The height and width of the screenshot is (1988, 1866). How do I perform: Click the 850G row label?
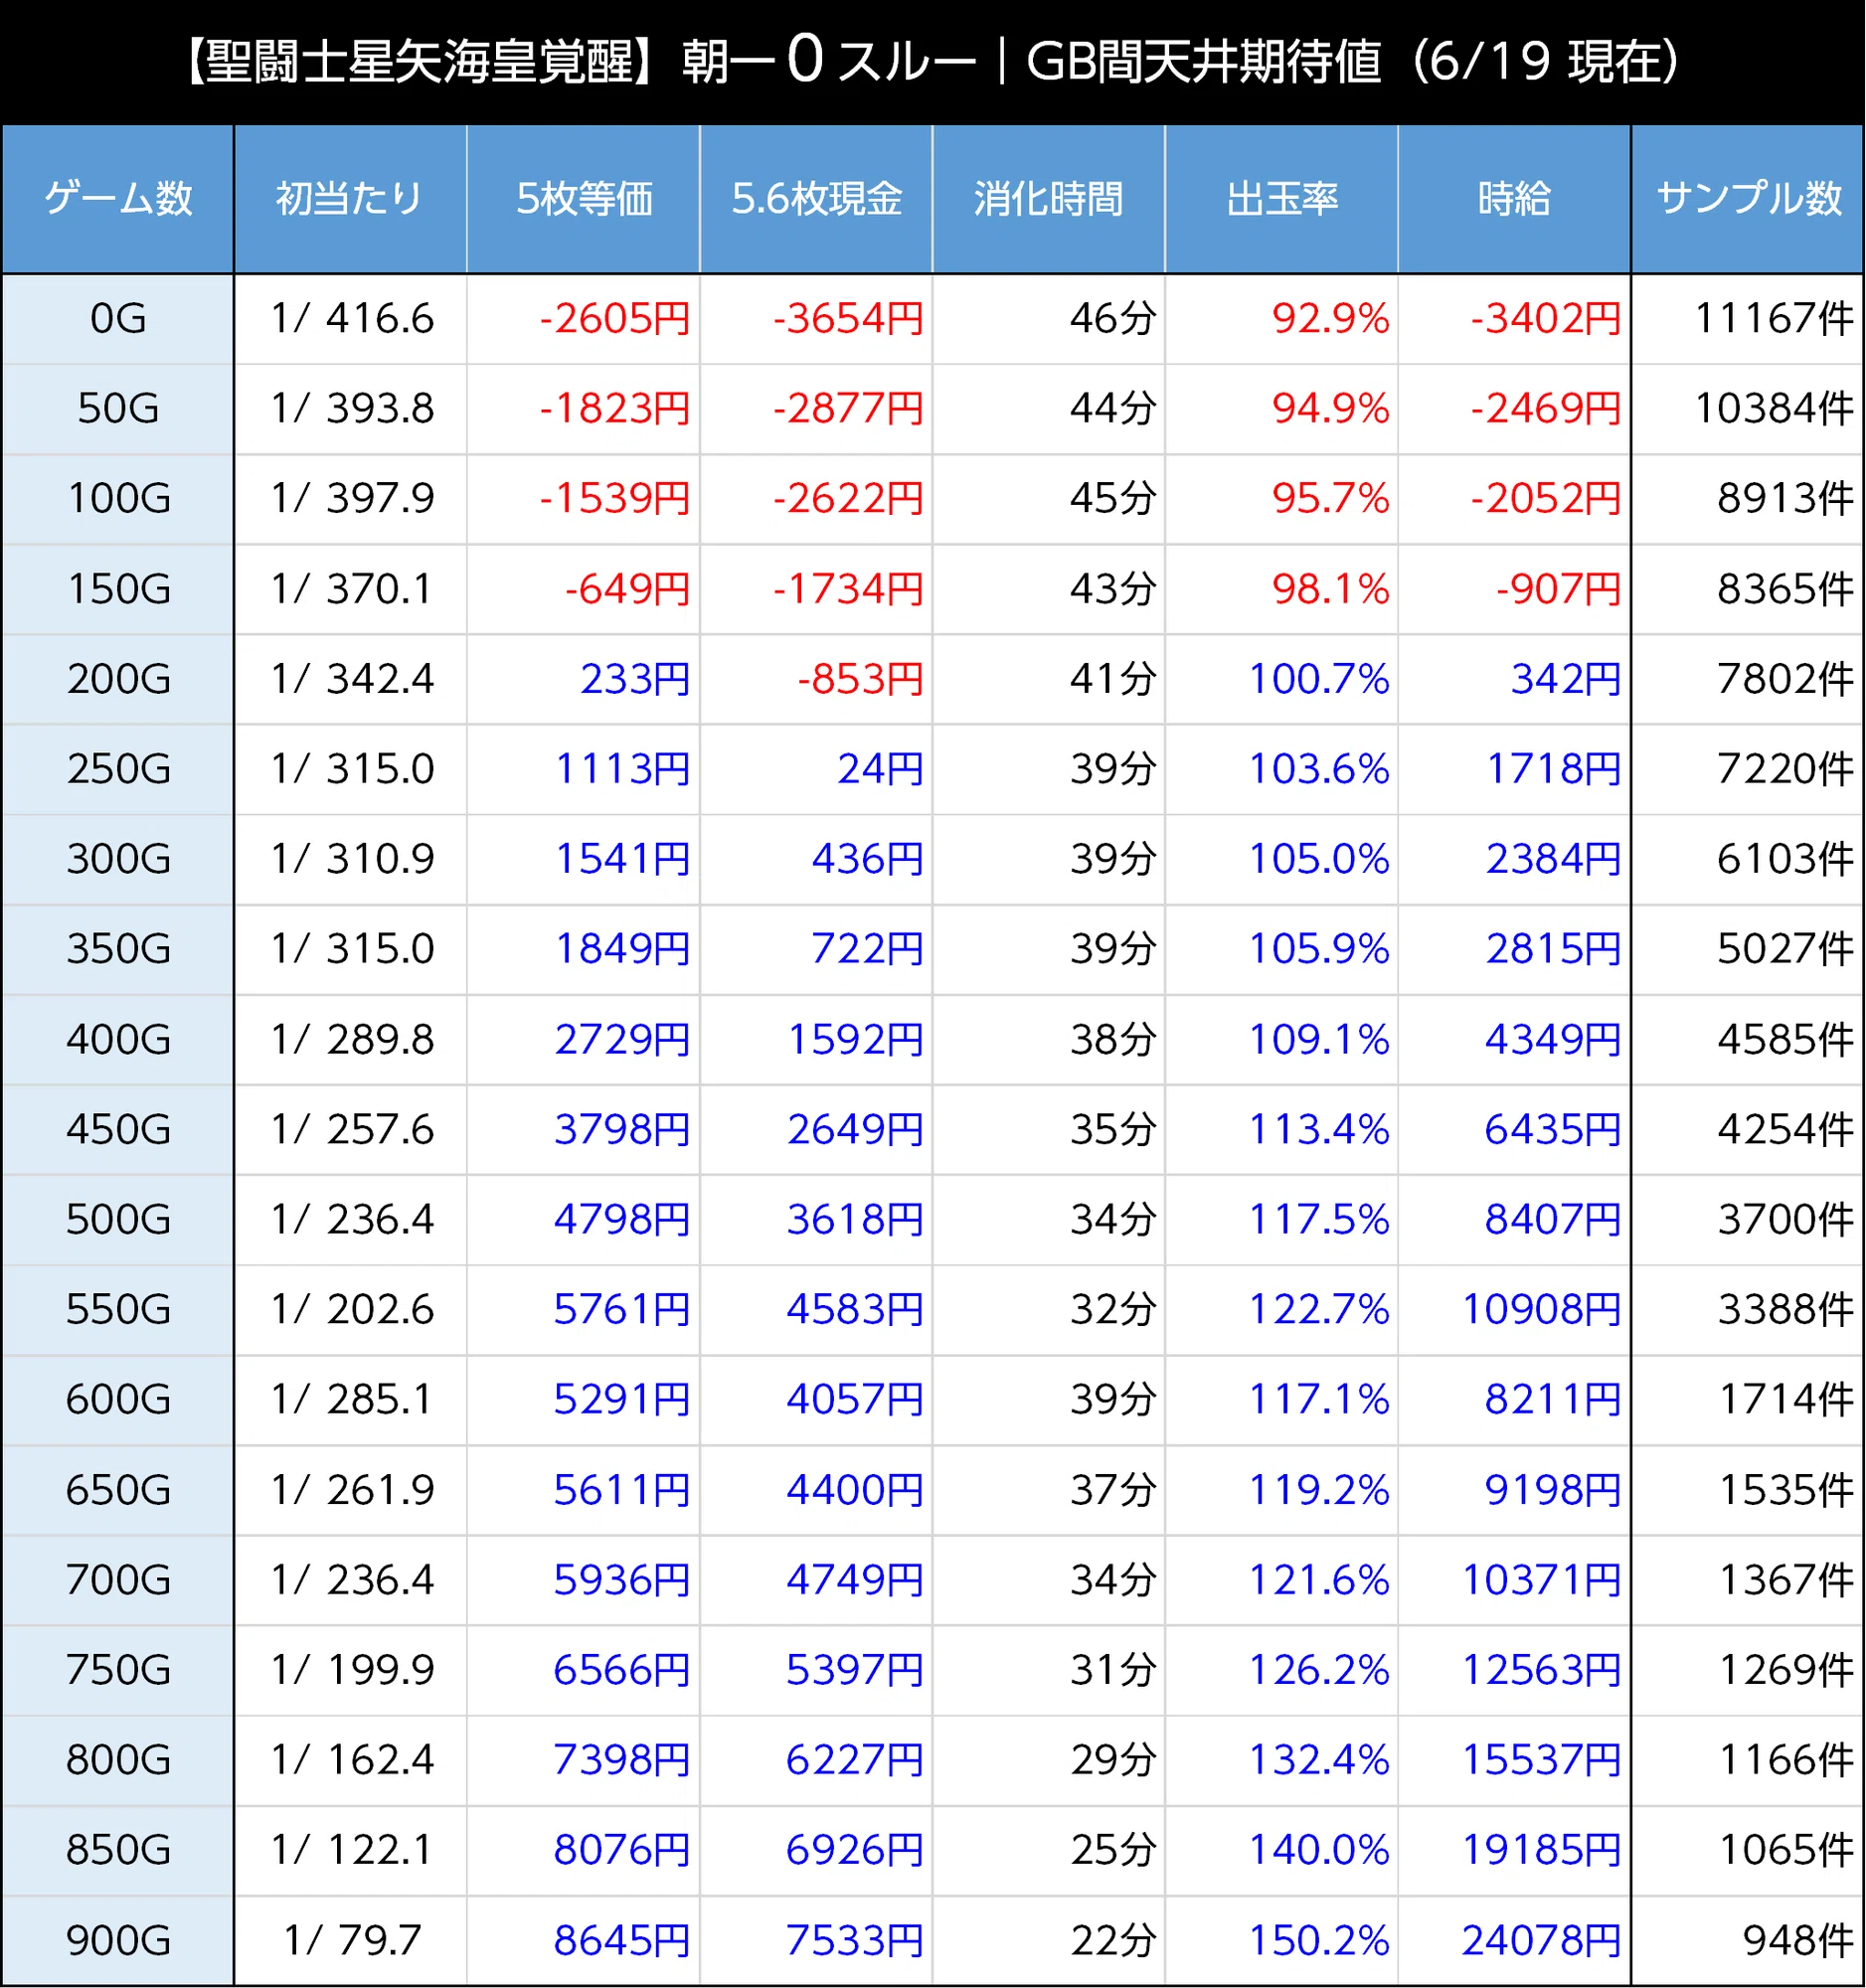[118, 1850]
